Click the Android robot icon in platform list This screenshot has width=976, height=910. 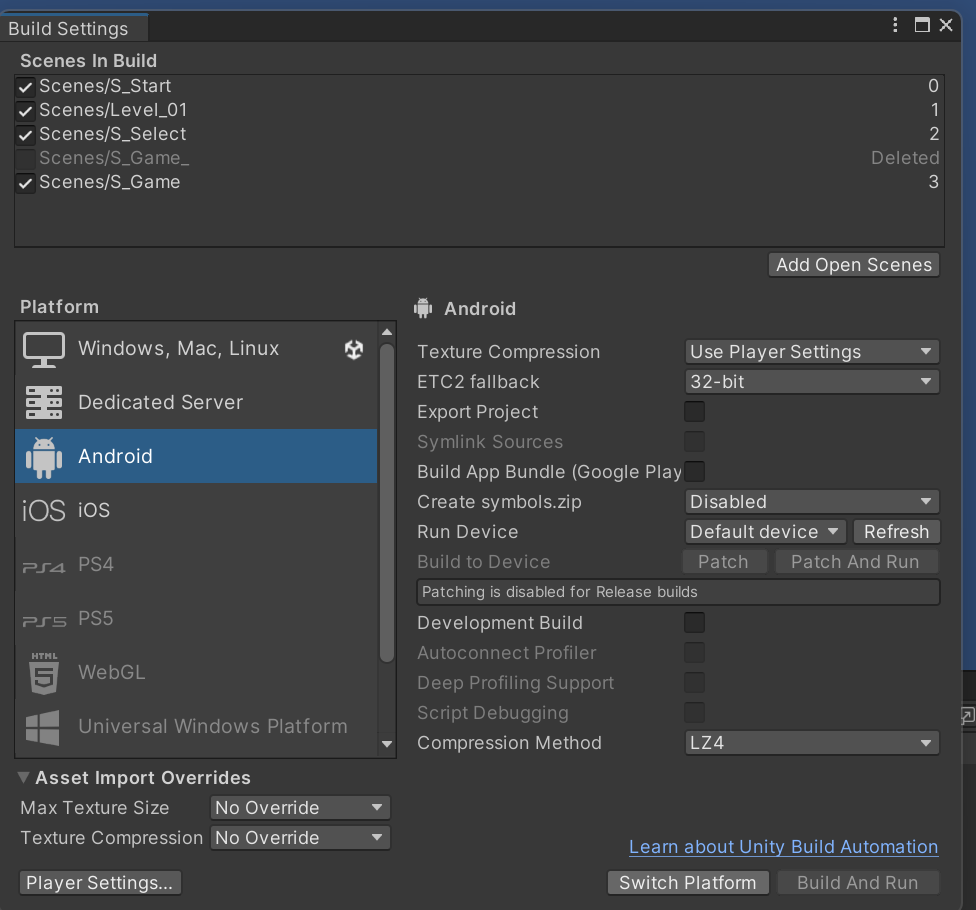(x=44, y=457)
